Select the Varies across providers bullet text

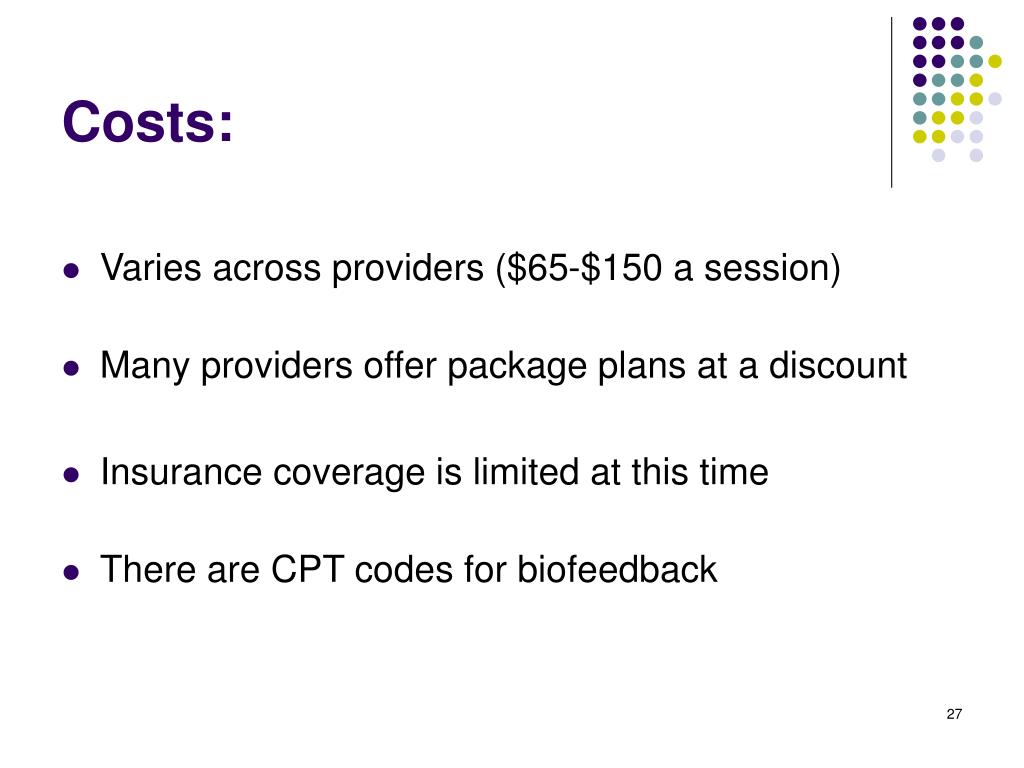470,268
